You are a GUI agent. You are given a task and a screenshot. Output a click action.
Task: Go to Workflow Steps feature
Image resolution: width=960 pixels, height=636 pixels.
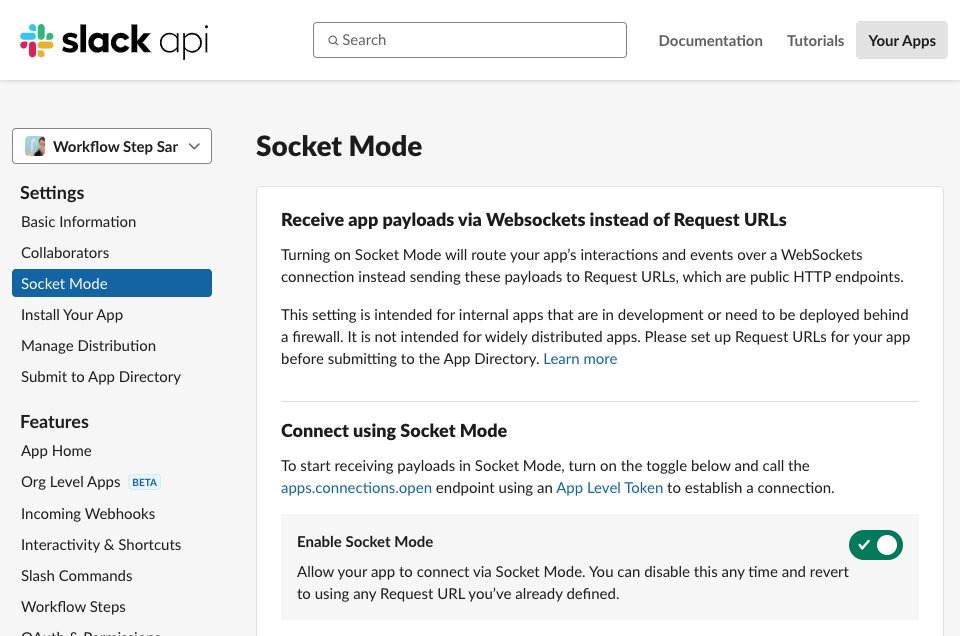pos(73,607)
